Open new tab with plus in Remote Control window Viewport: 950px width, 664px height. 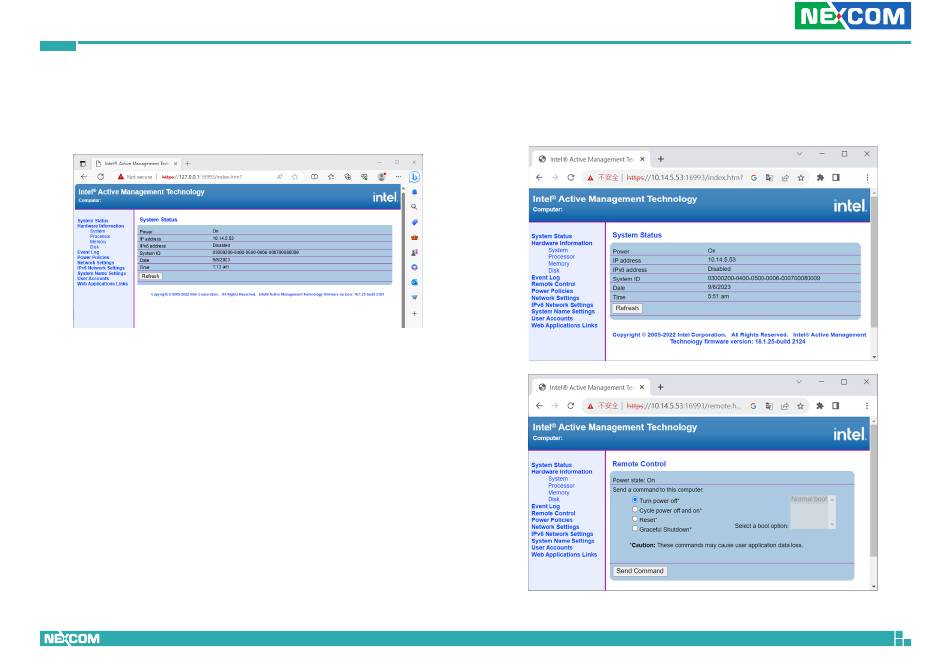(660, 386)
